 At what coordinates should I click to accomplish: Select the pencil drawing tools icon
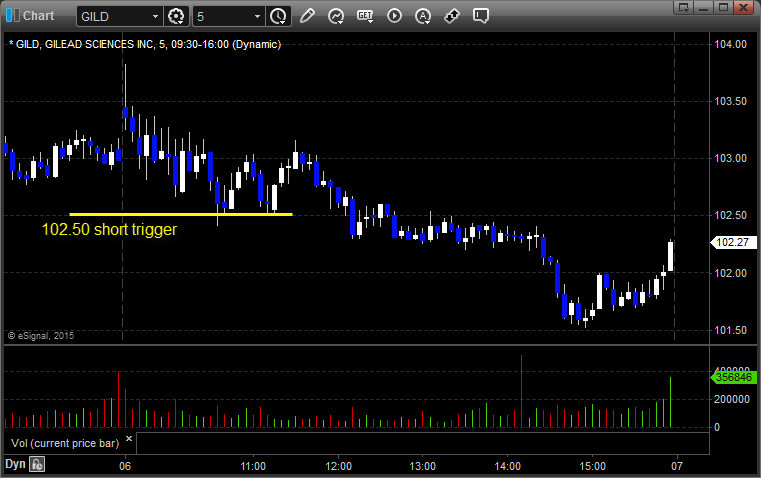307,16
